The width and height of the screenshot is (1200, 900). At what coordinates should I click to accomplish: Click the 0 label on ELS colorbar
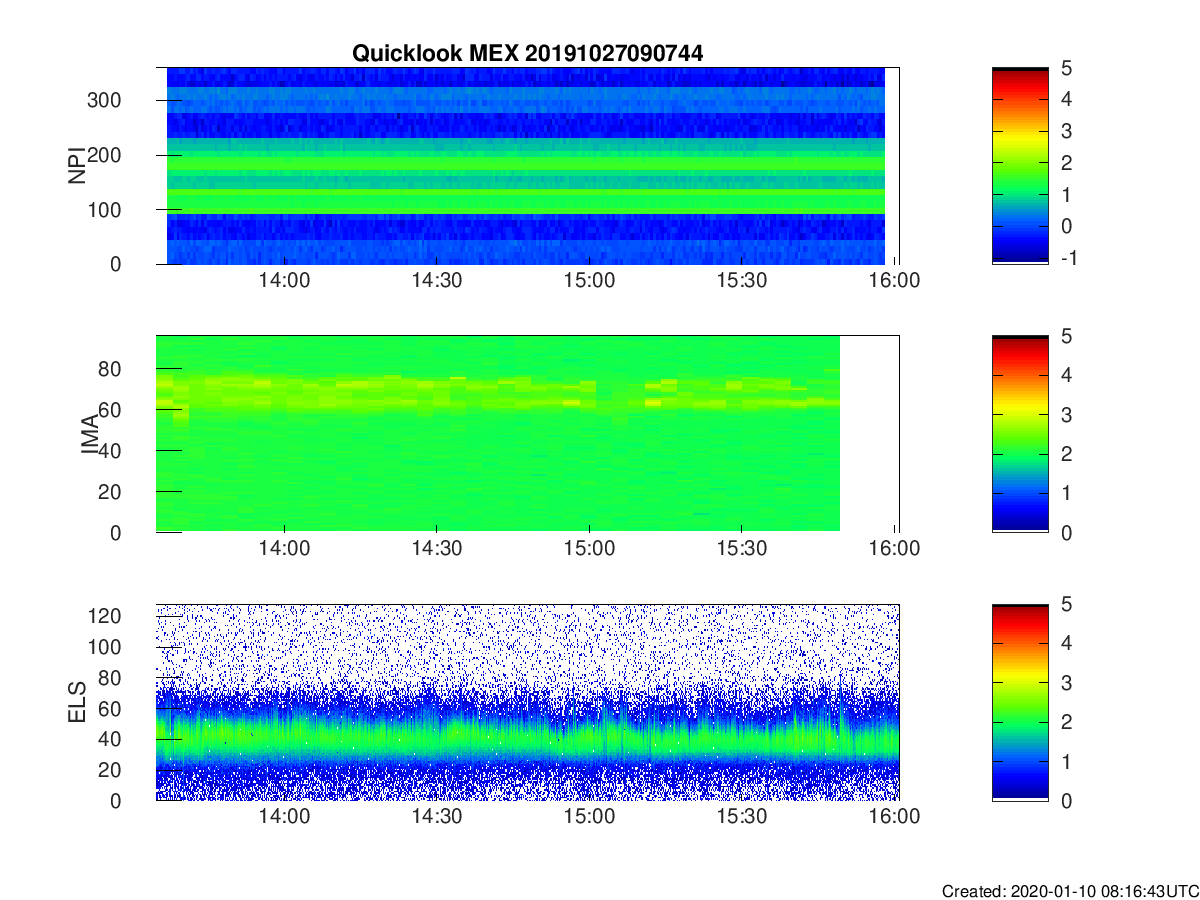[x=1066, y=801]
